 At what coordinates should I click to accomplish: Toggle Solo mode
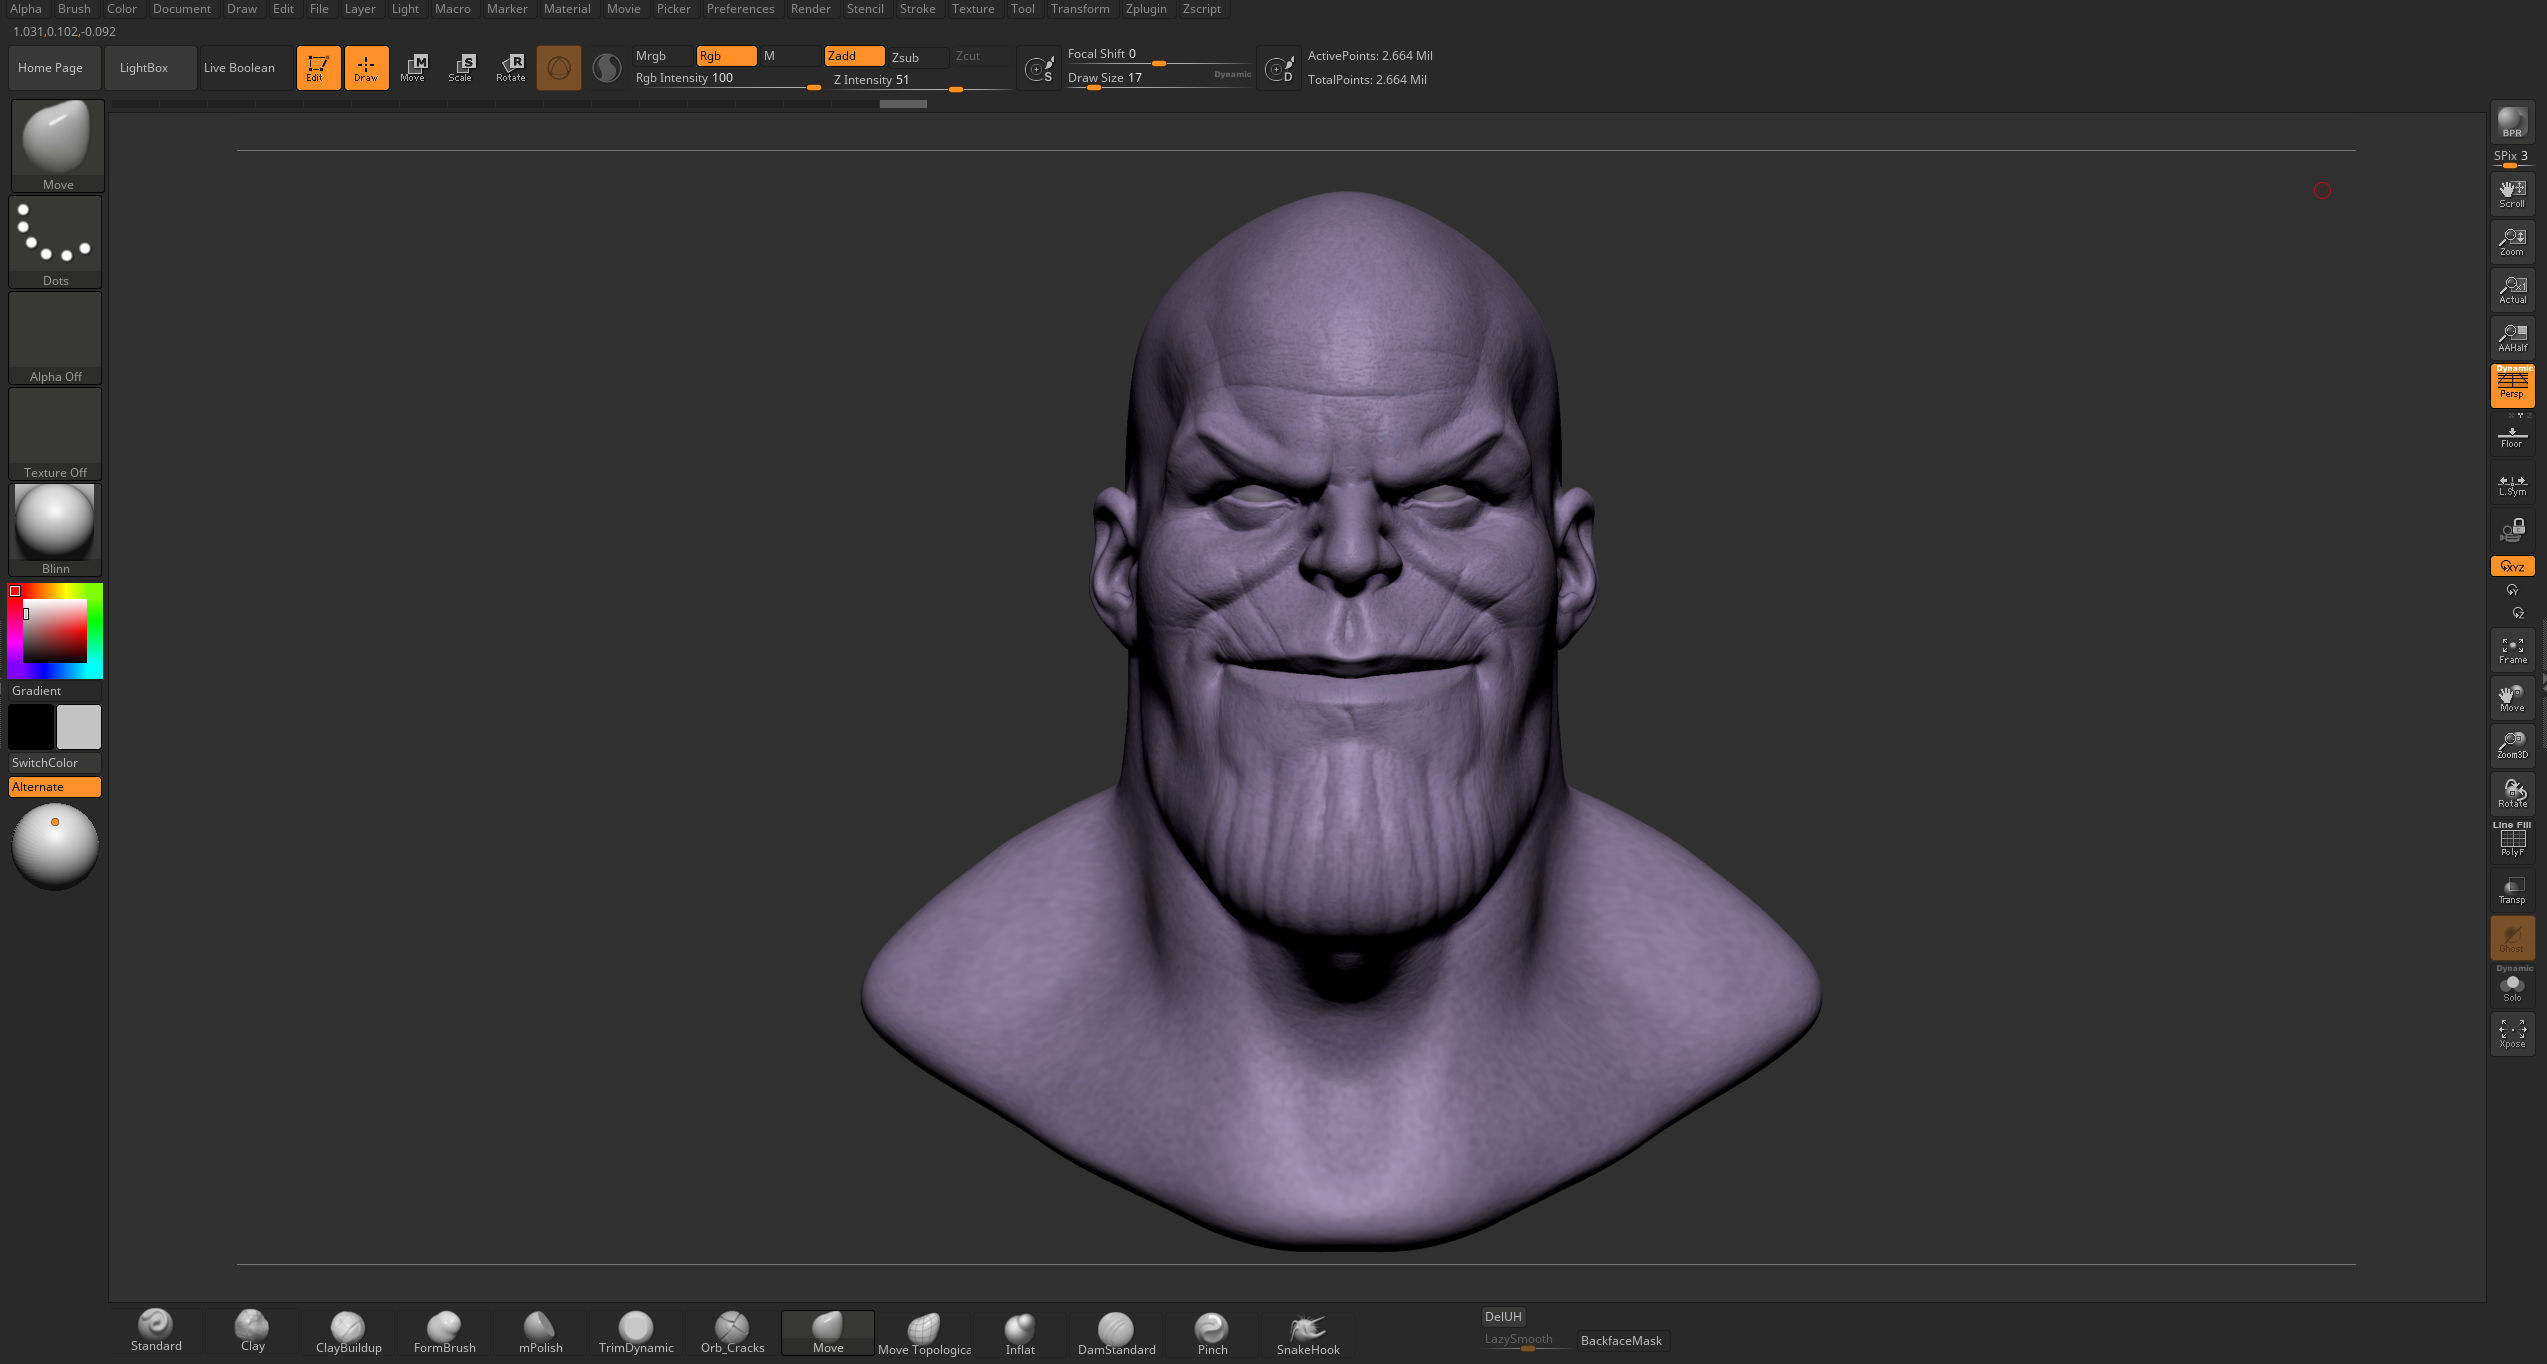tap(2512, 985)
